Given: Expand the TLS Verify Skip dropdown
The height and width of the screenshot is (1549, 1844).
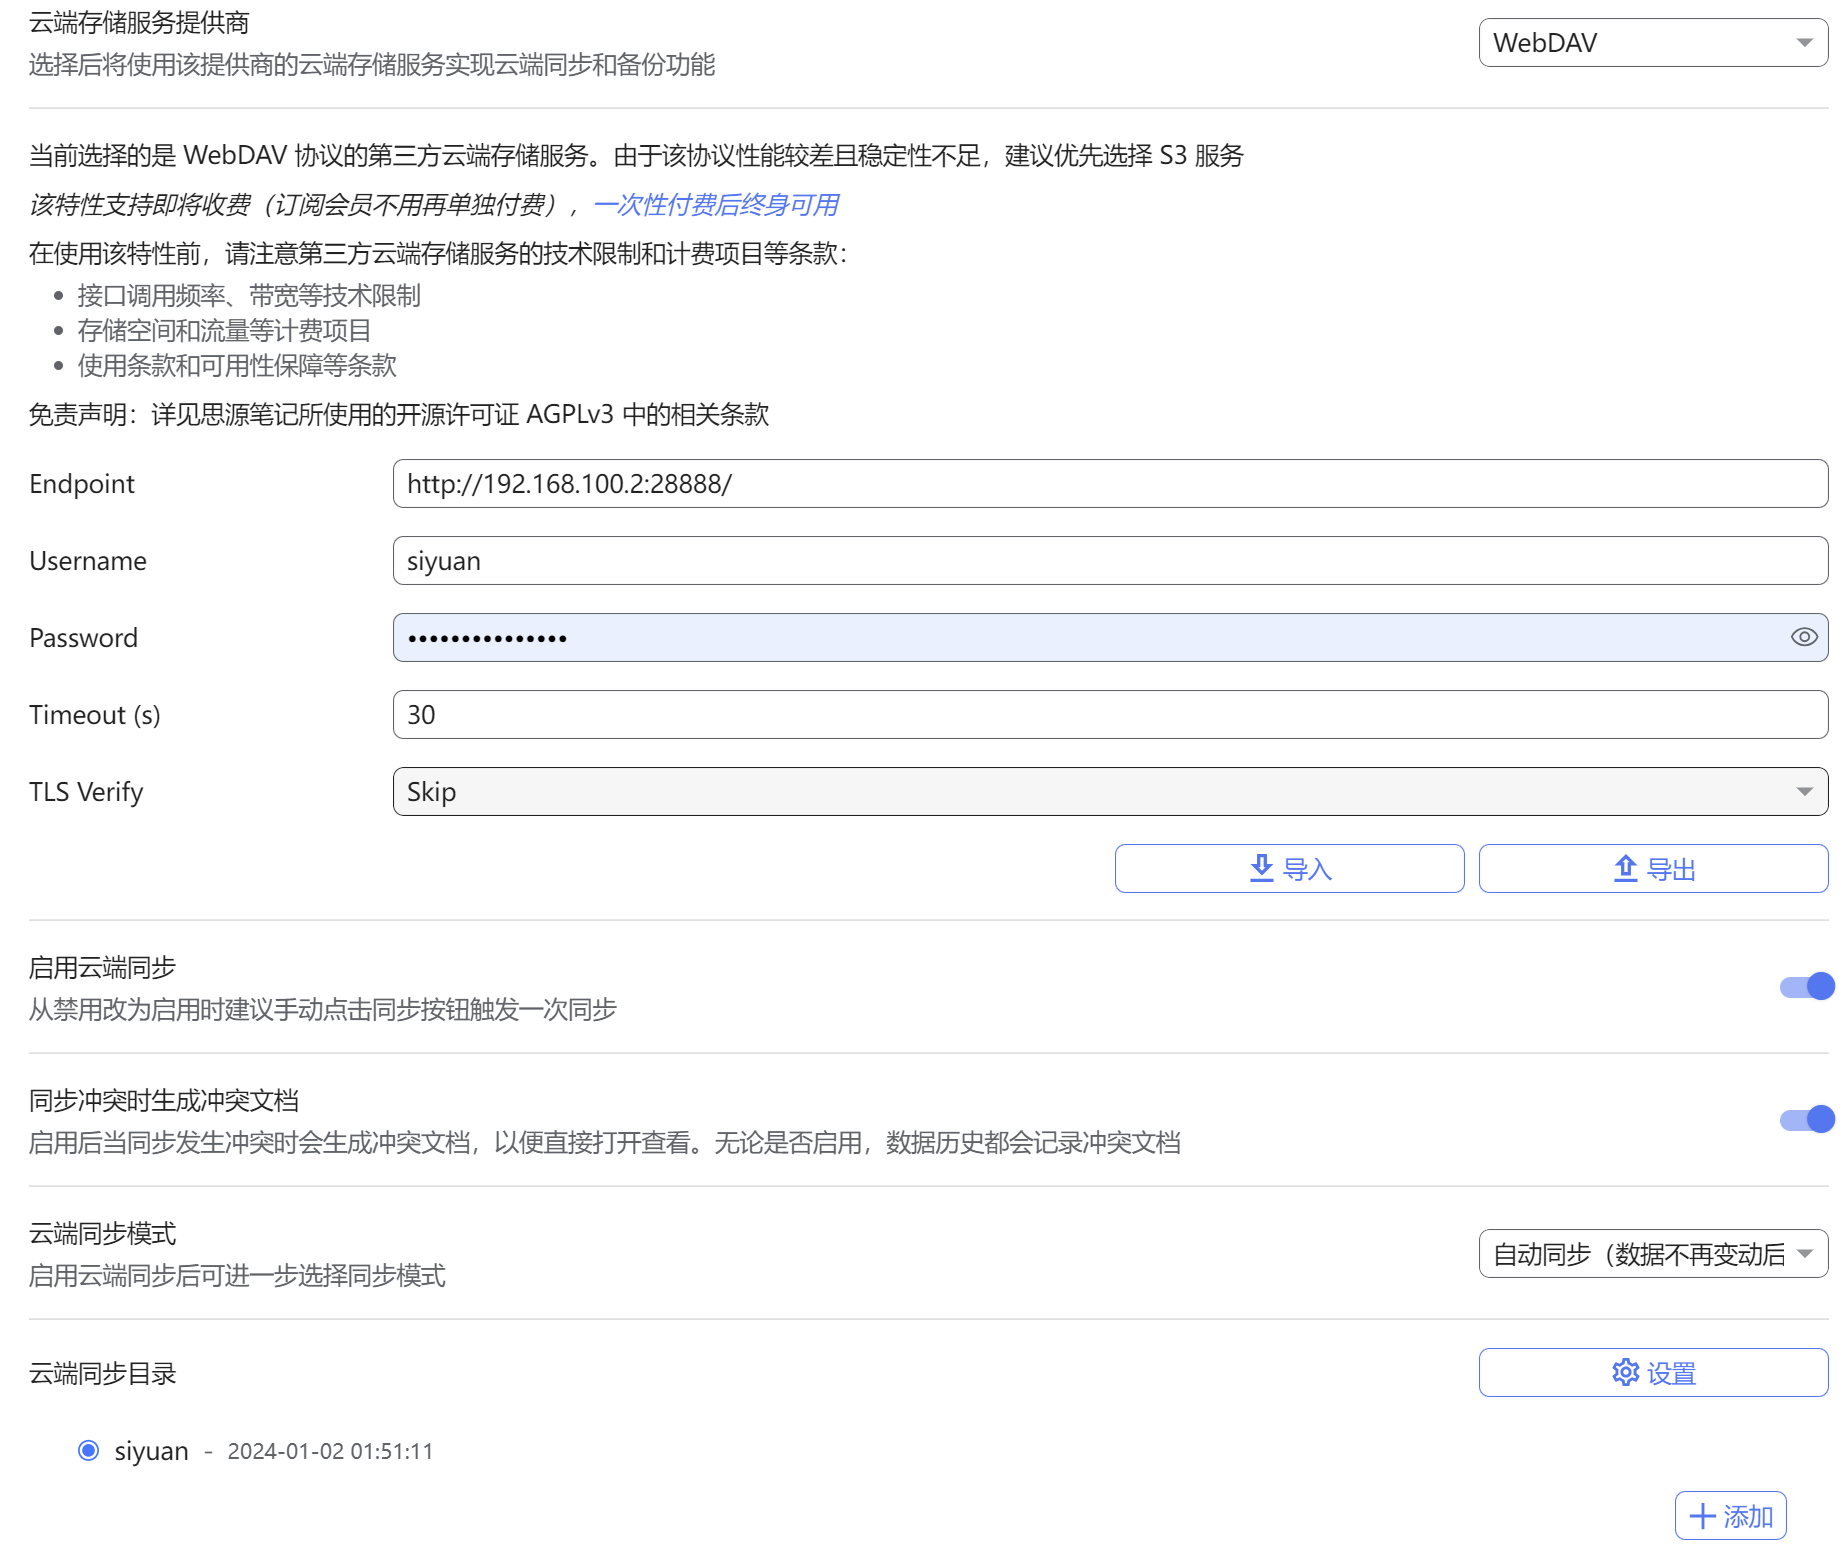Looking at the screenshot, I should point(1109,791).
